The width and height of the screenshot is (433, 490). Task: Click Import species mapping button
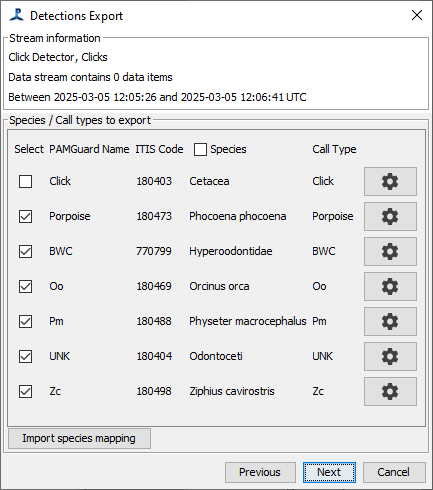[x=79, y=438]
